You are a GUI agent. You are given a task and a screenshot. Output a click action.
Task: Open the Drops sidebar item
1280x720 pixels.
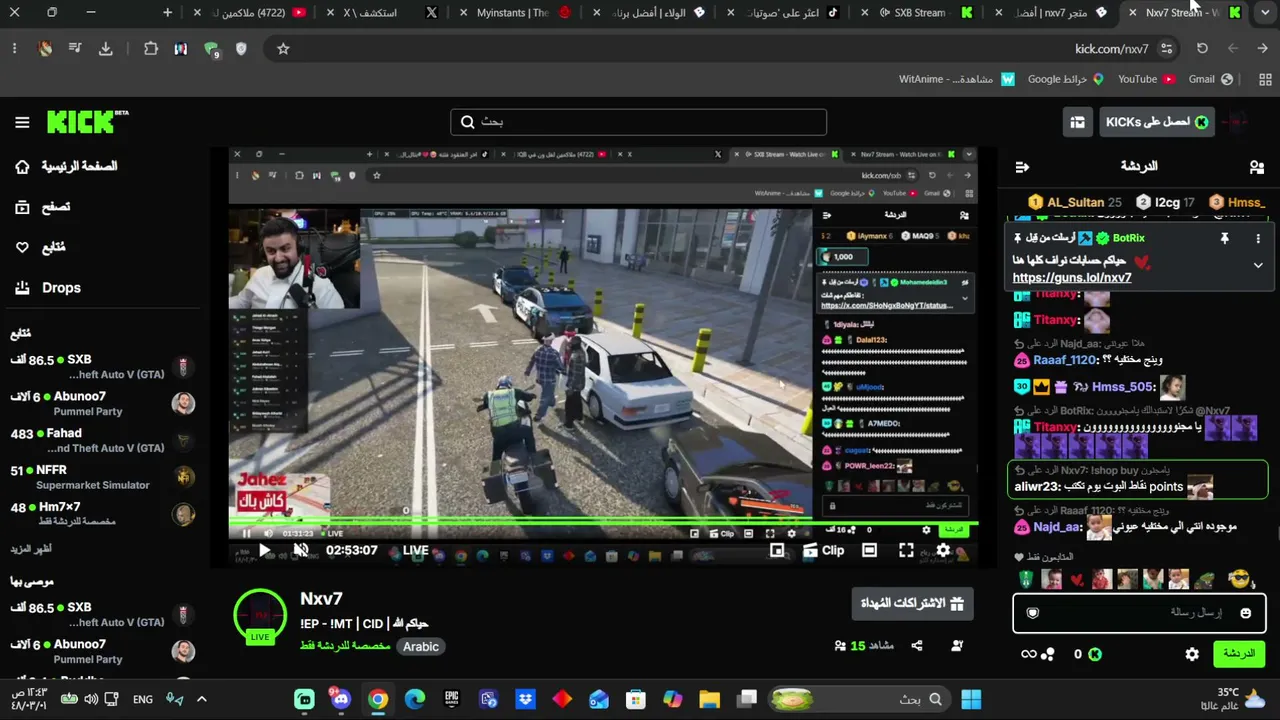coord(47,288)
